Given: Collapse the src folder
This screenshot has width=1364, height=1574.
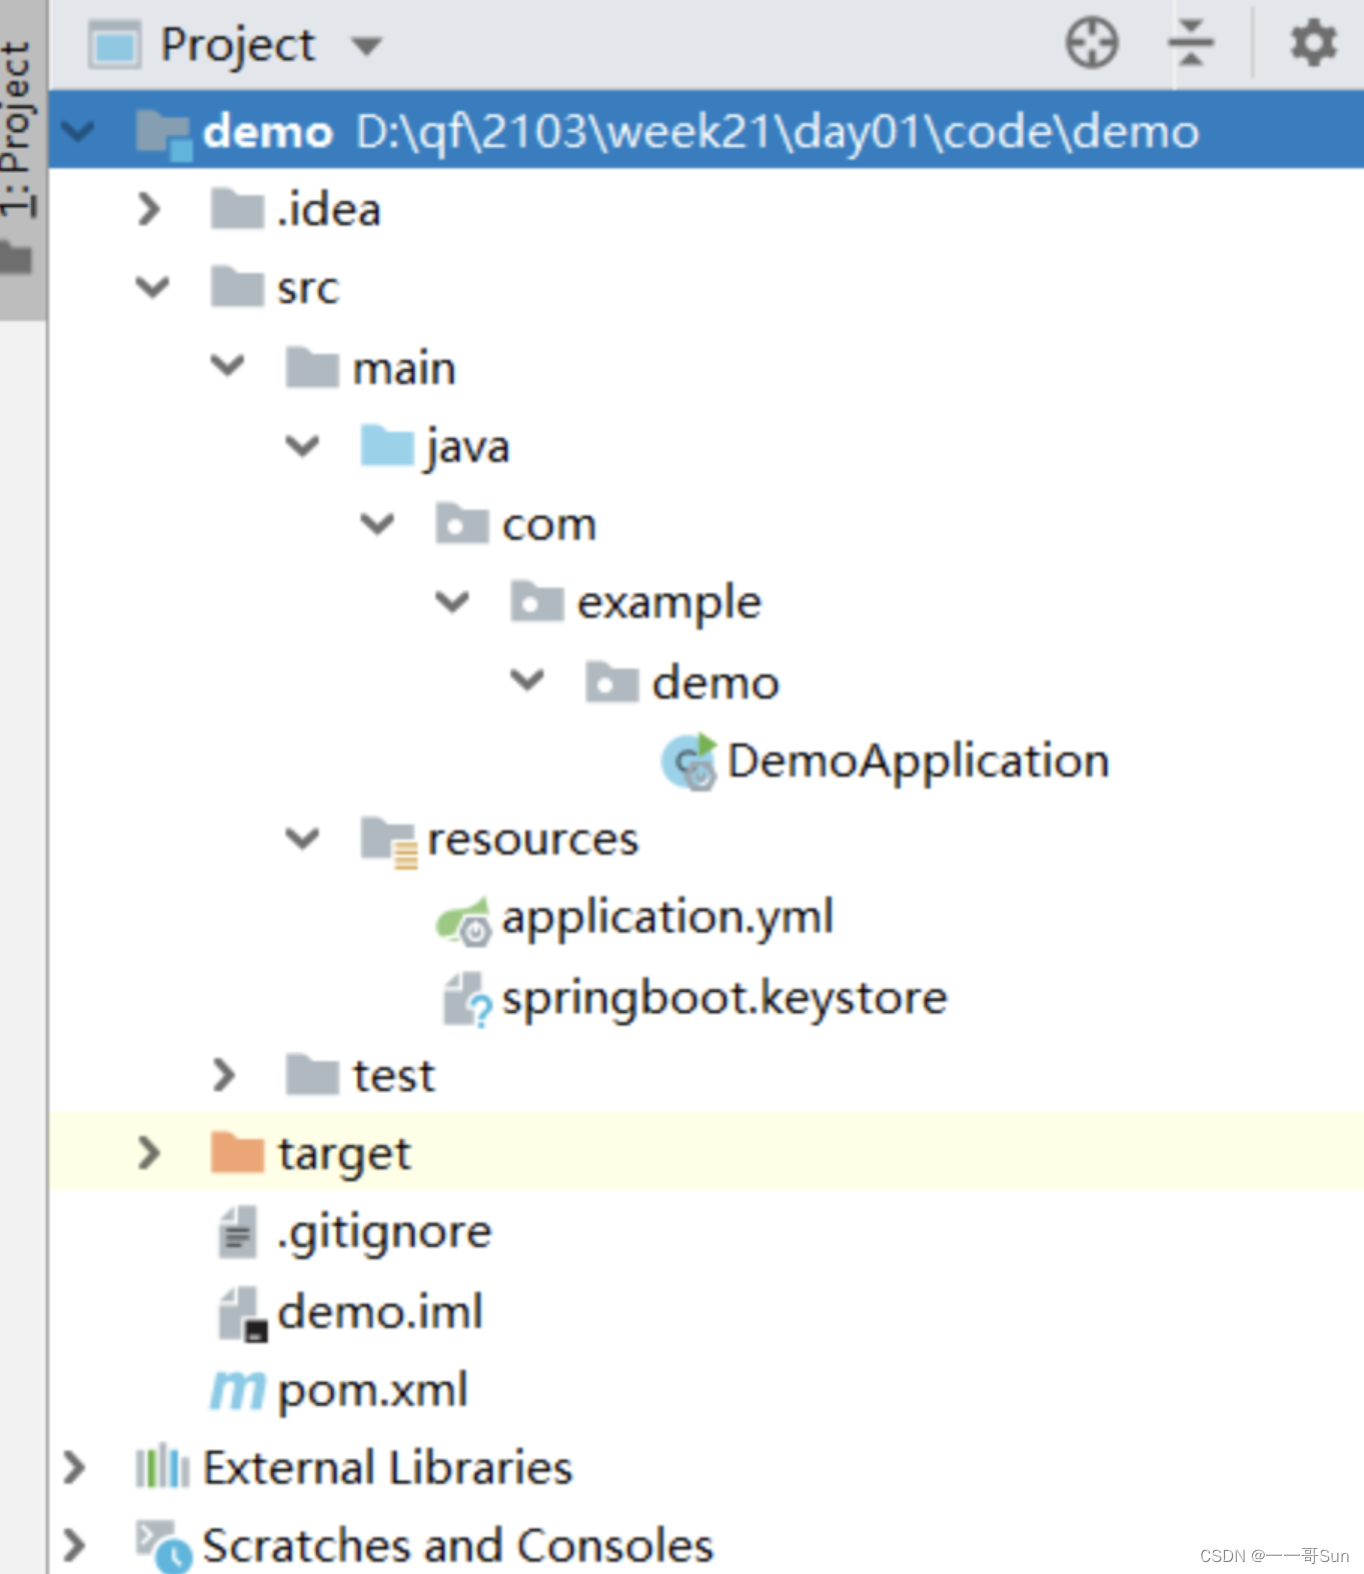Looking at the screenshot, I should (152, 288).
